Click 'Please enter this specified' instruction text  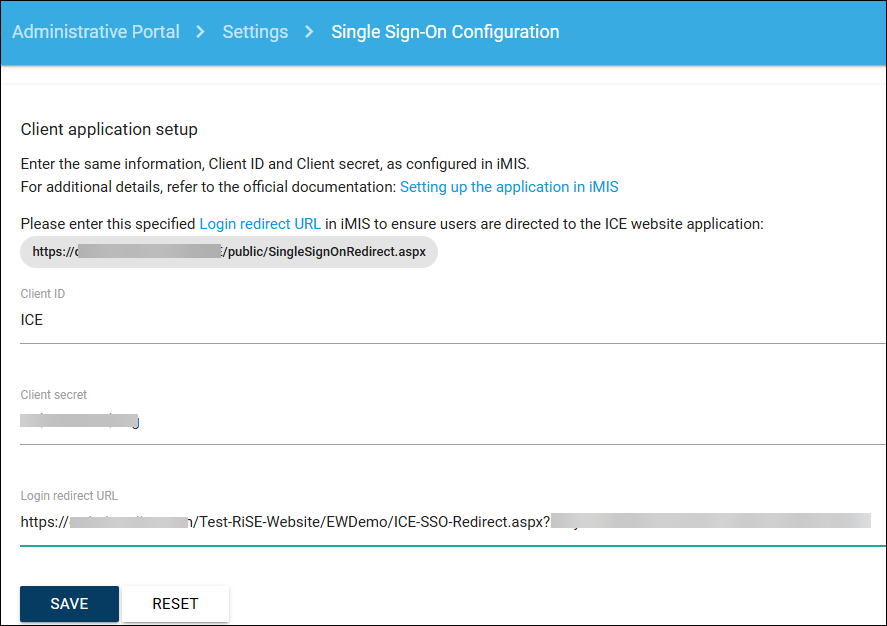(108, 224)
